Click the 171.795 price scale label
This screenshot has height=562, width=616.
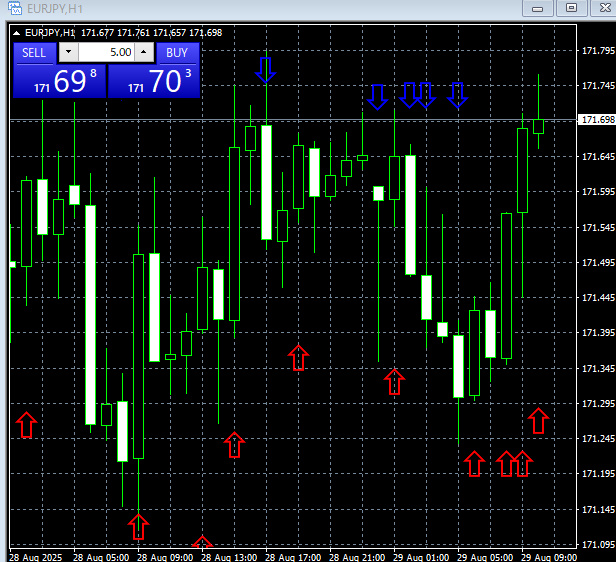click(598, 51)
